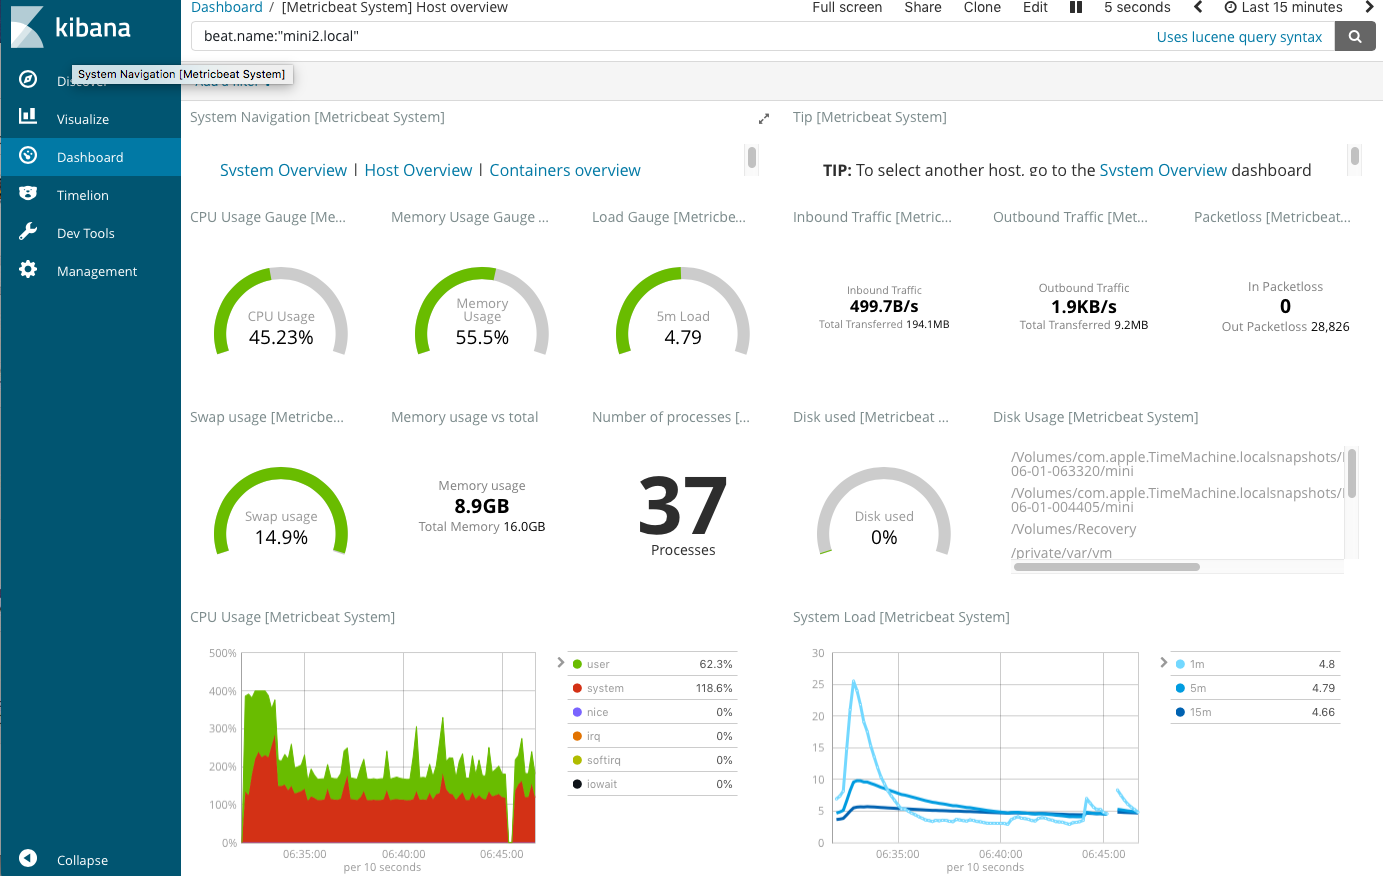Image resolution: width=1383 pixels, height=876 pixels.
Task: Click the Disk Usage horizontal scrollbar
Action: click(1106, 567)
